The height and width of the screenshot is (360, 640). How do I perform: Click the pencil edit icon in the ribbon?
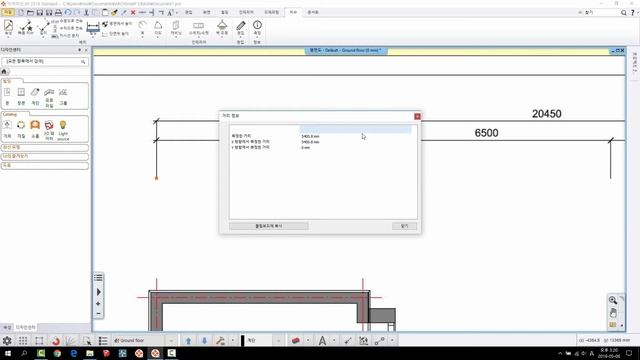coord(241,26)
